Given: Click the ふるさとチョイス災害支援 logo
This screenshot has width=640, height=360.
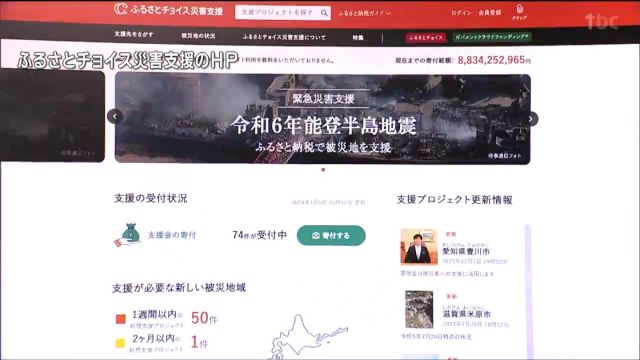Looking at the screenshot, I should [169, 10].
